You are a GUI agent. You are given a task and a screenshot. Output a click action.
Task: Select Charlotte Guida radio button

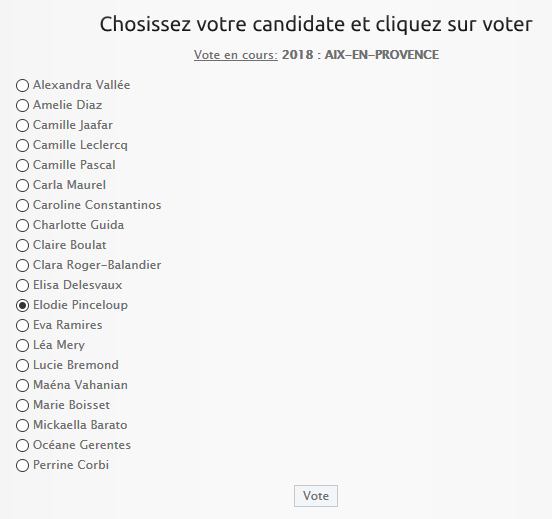coord(22,226)
